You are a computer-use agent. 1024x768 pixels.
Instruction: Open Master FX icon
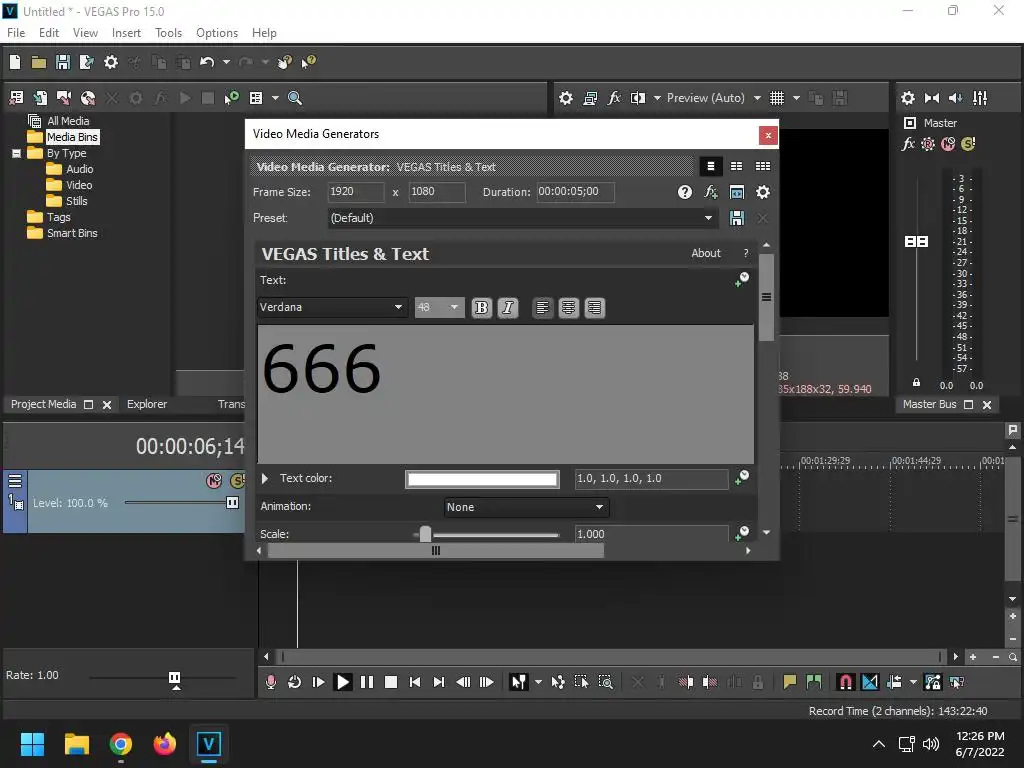(x=908, y=144)
